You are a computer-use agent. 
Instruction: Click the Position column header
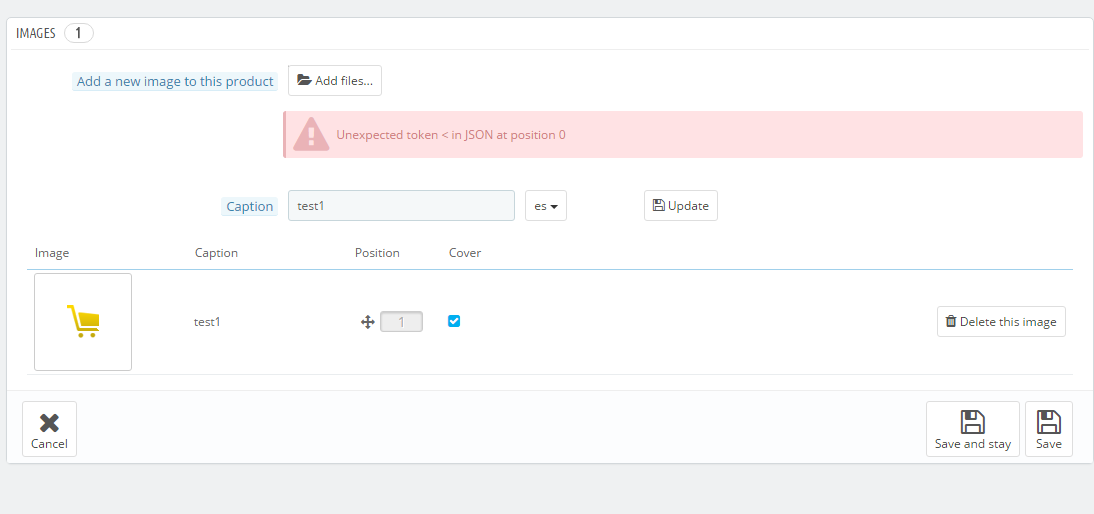coord(377,252)
